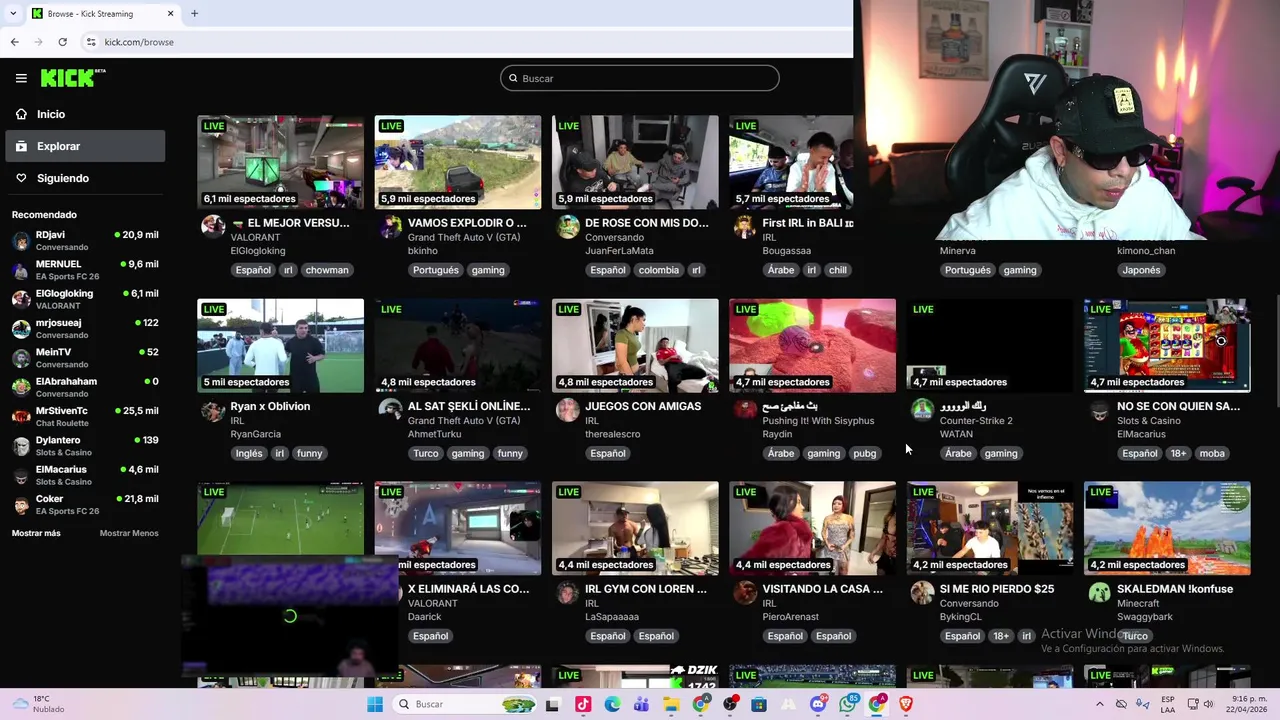Open DE ROSE CON MIS DO... thumbnail
The width and height of the screenshot is (1280, 720).
tap(635, 162)
